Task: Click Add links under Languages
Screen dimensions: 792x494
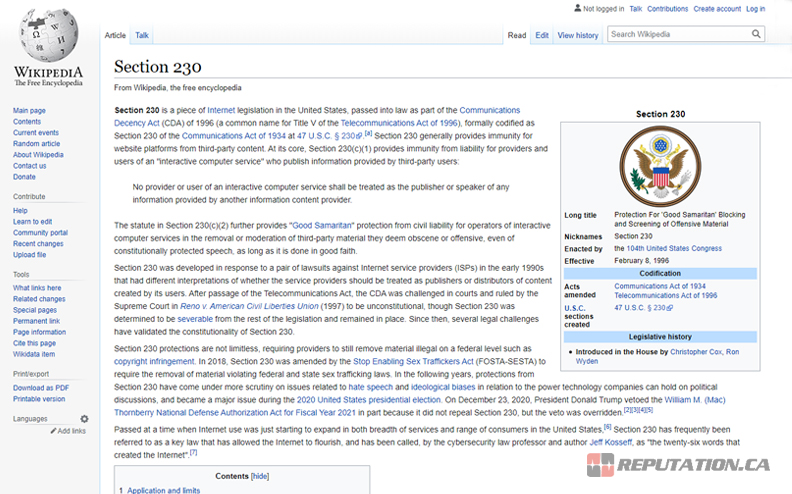Action: (71, 431)
